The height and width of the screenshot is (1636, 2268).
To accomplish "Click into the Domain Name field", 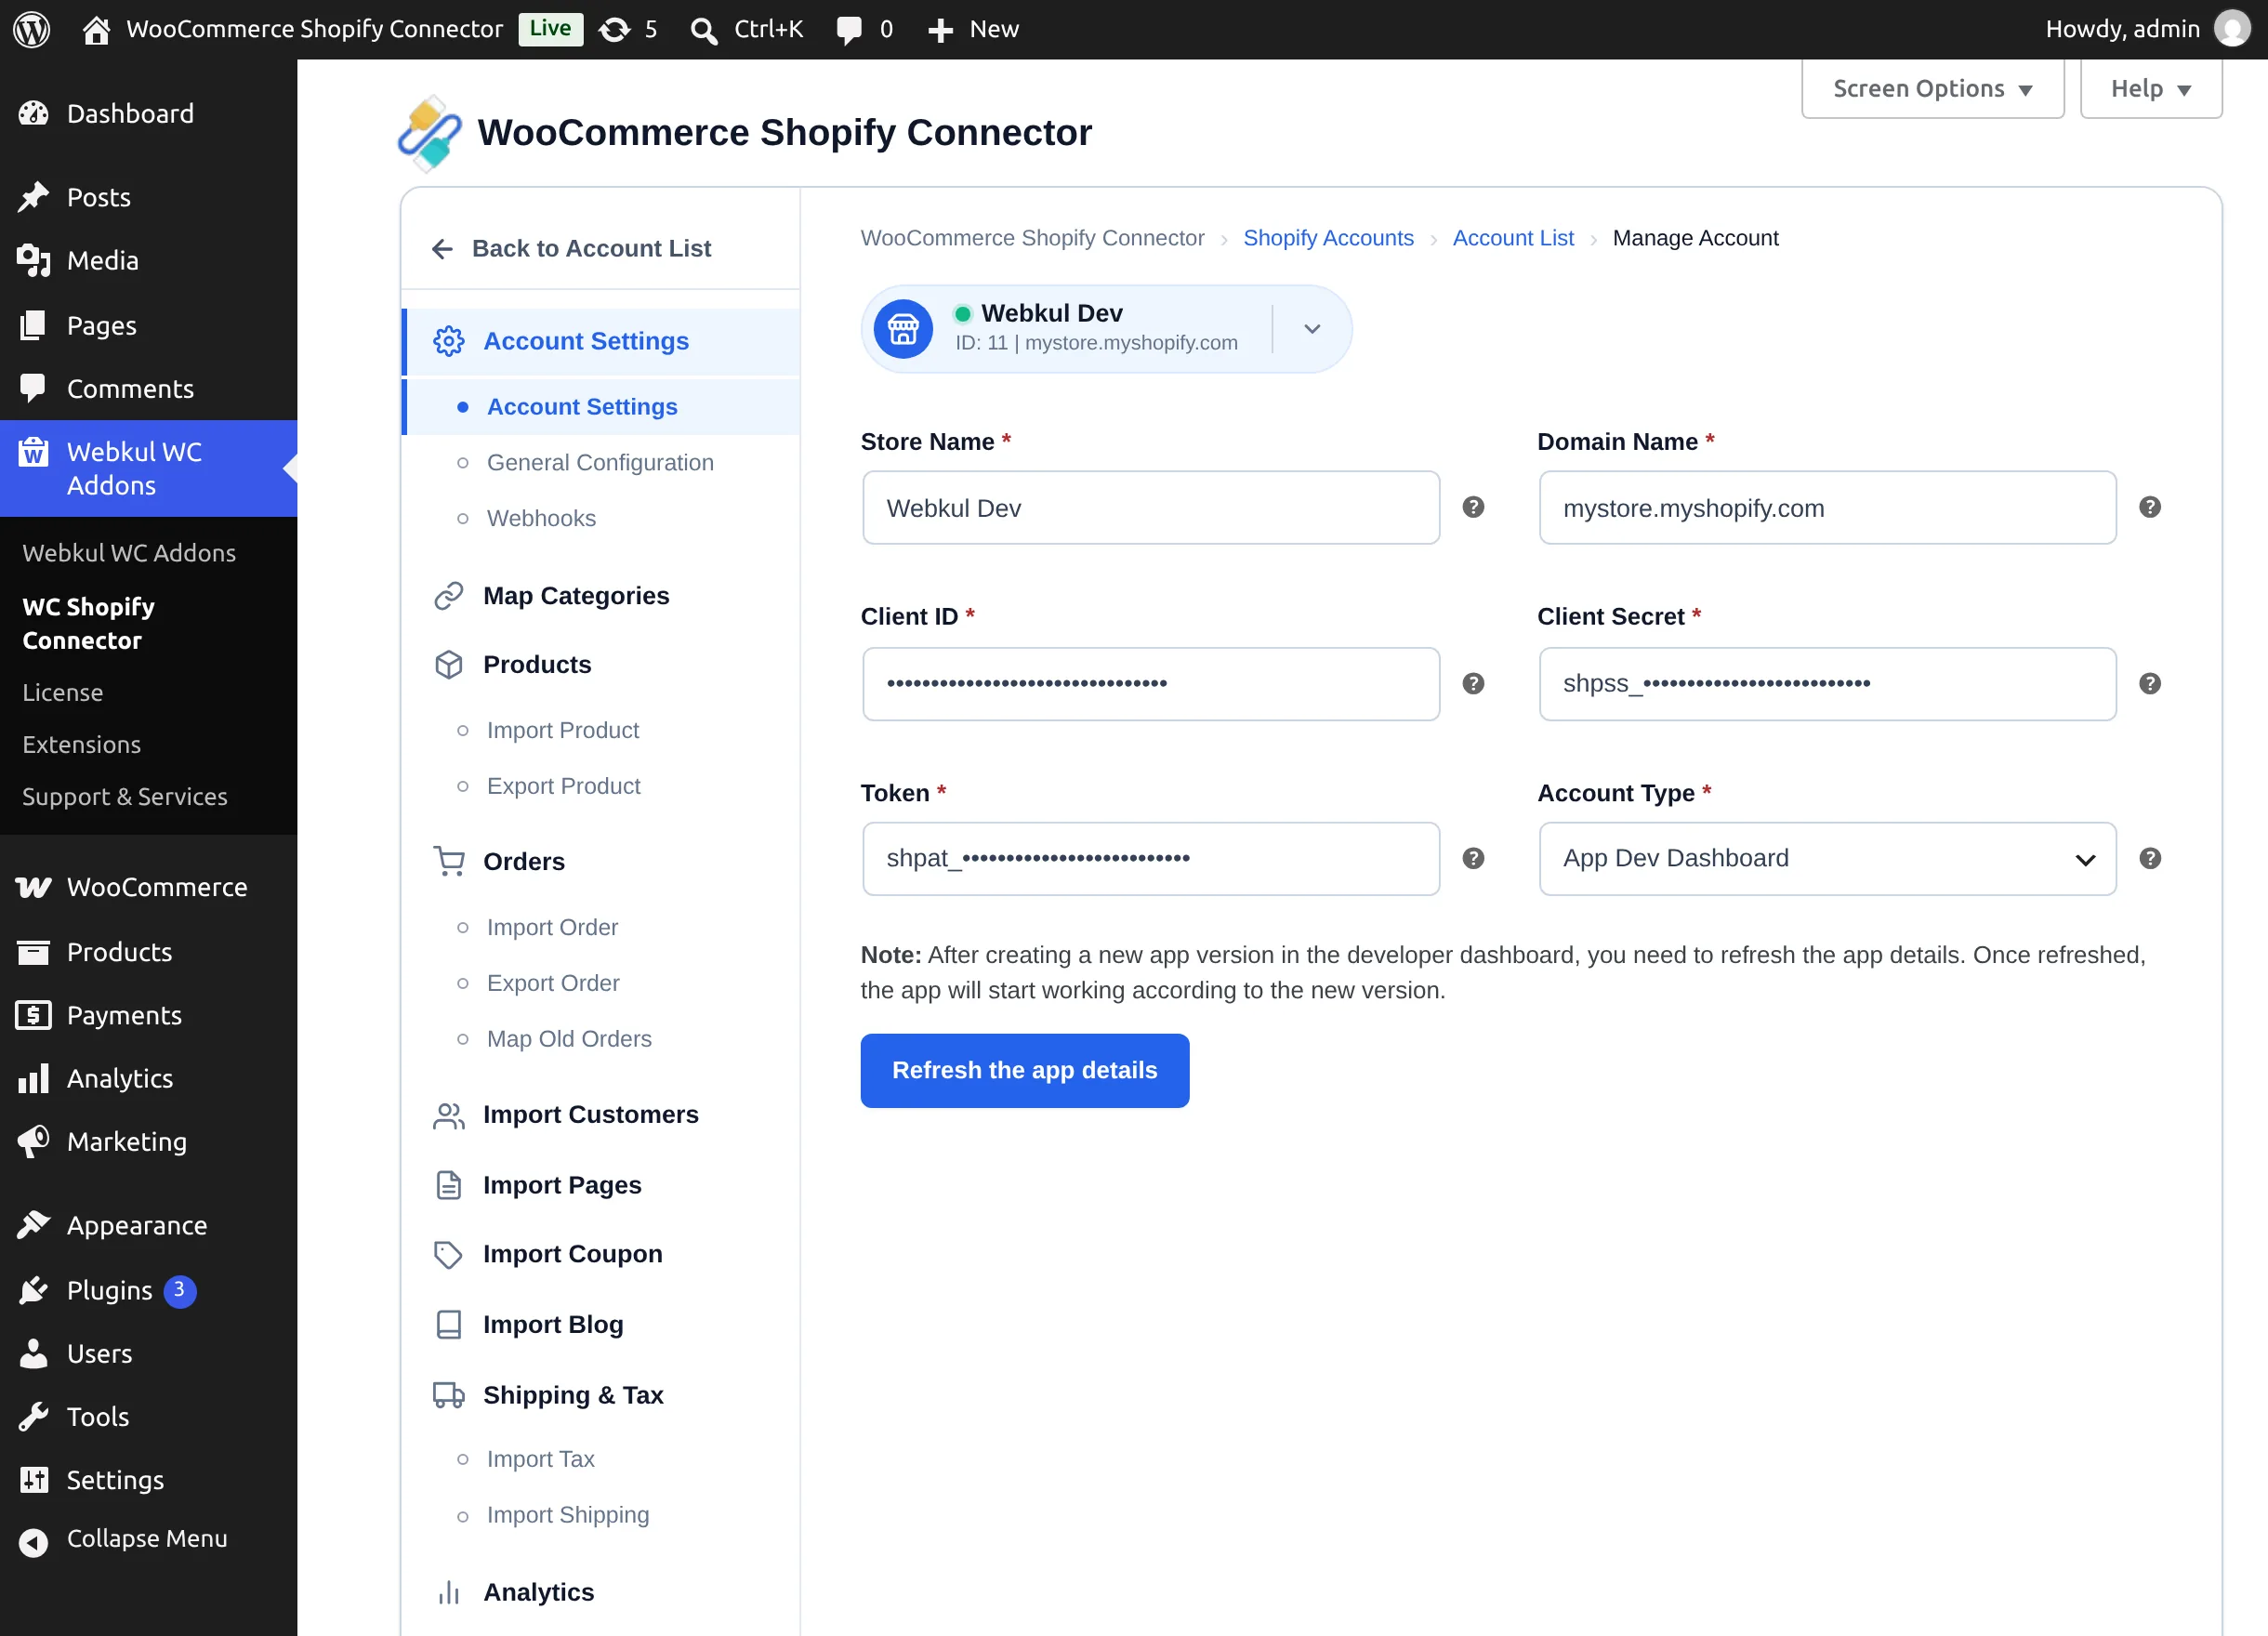I will [1827, 508].
